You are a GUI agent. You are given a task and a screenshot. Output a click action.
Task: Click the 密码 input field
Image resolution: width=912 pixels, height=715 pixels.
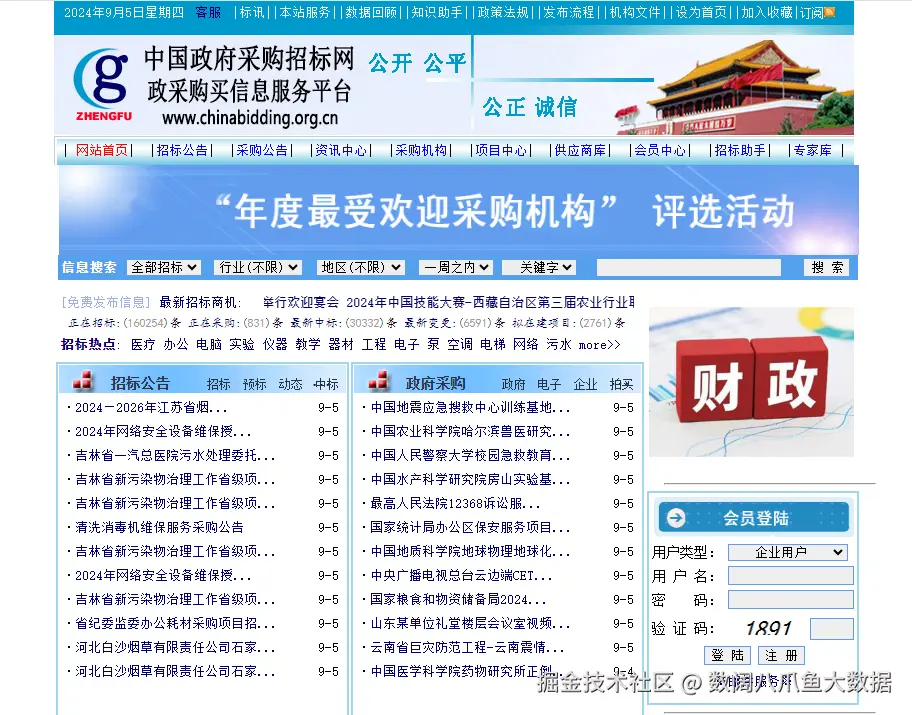[x=790, y=600]
